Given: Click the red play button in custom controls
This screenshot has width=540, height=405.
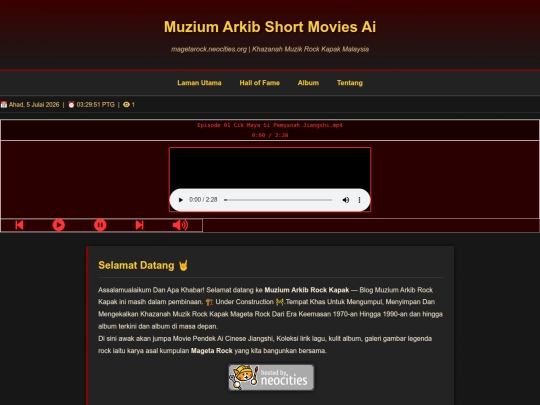Looking at the screenshot, I should pos(59,225).
